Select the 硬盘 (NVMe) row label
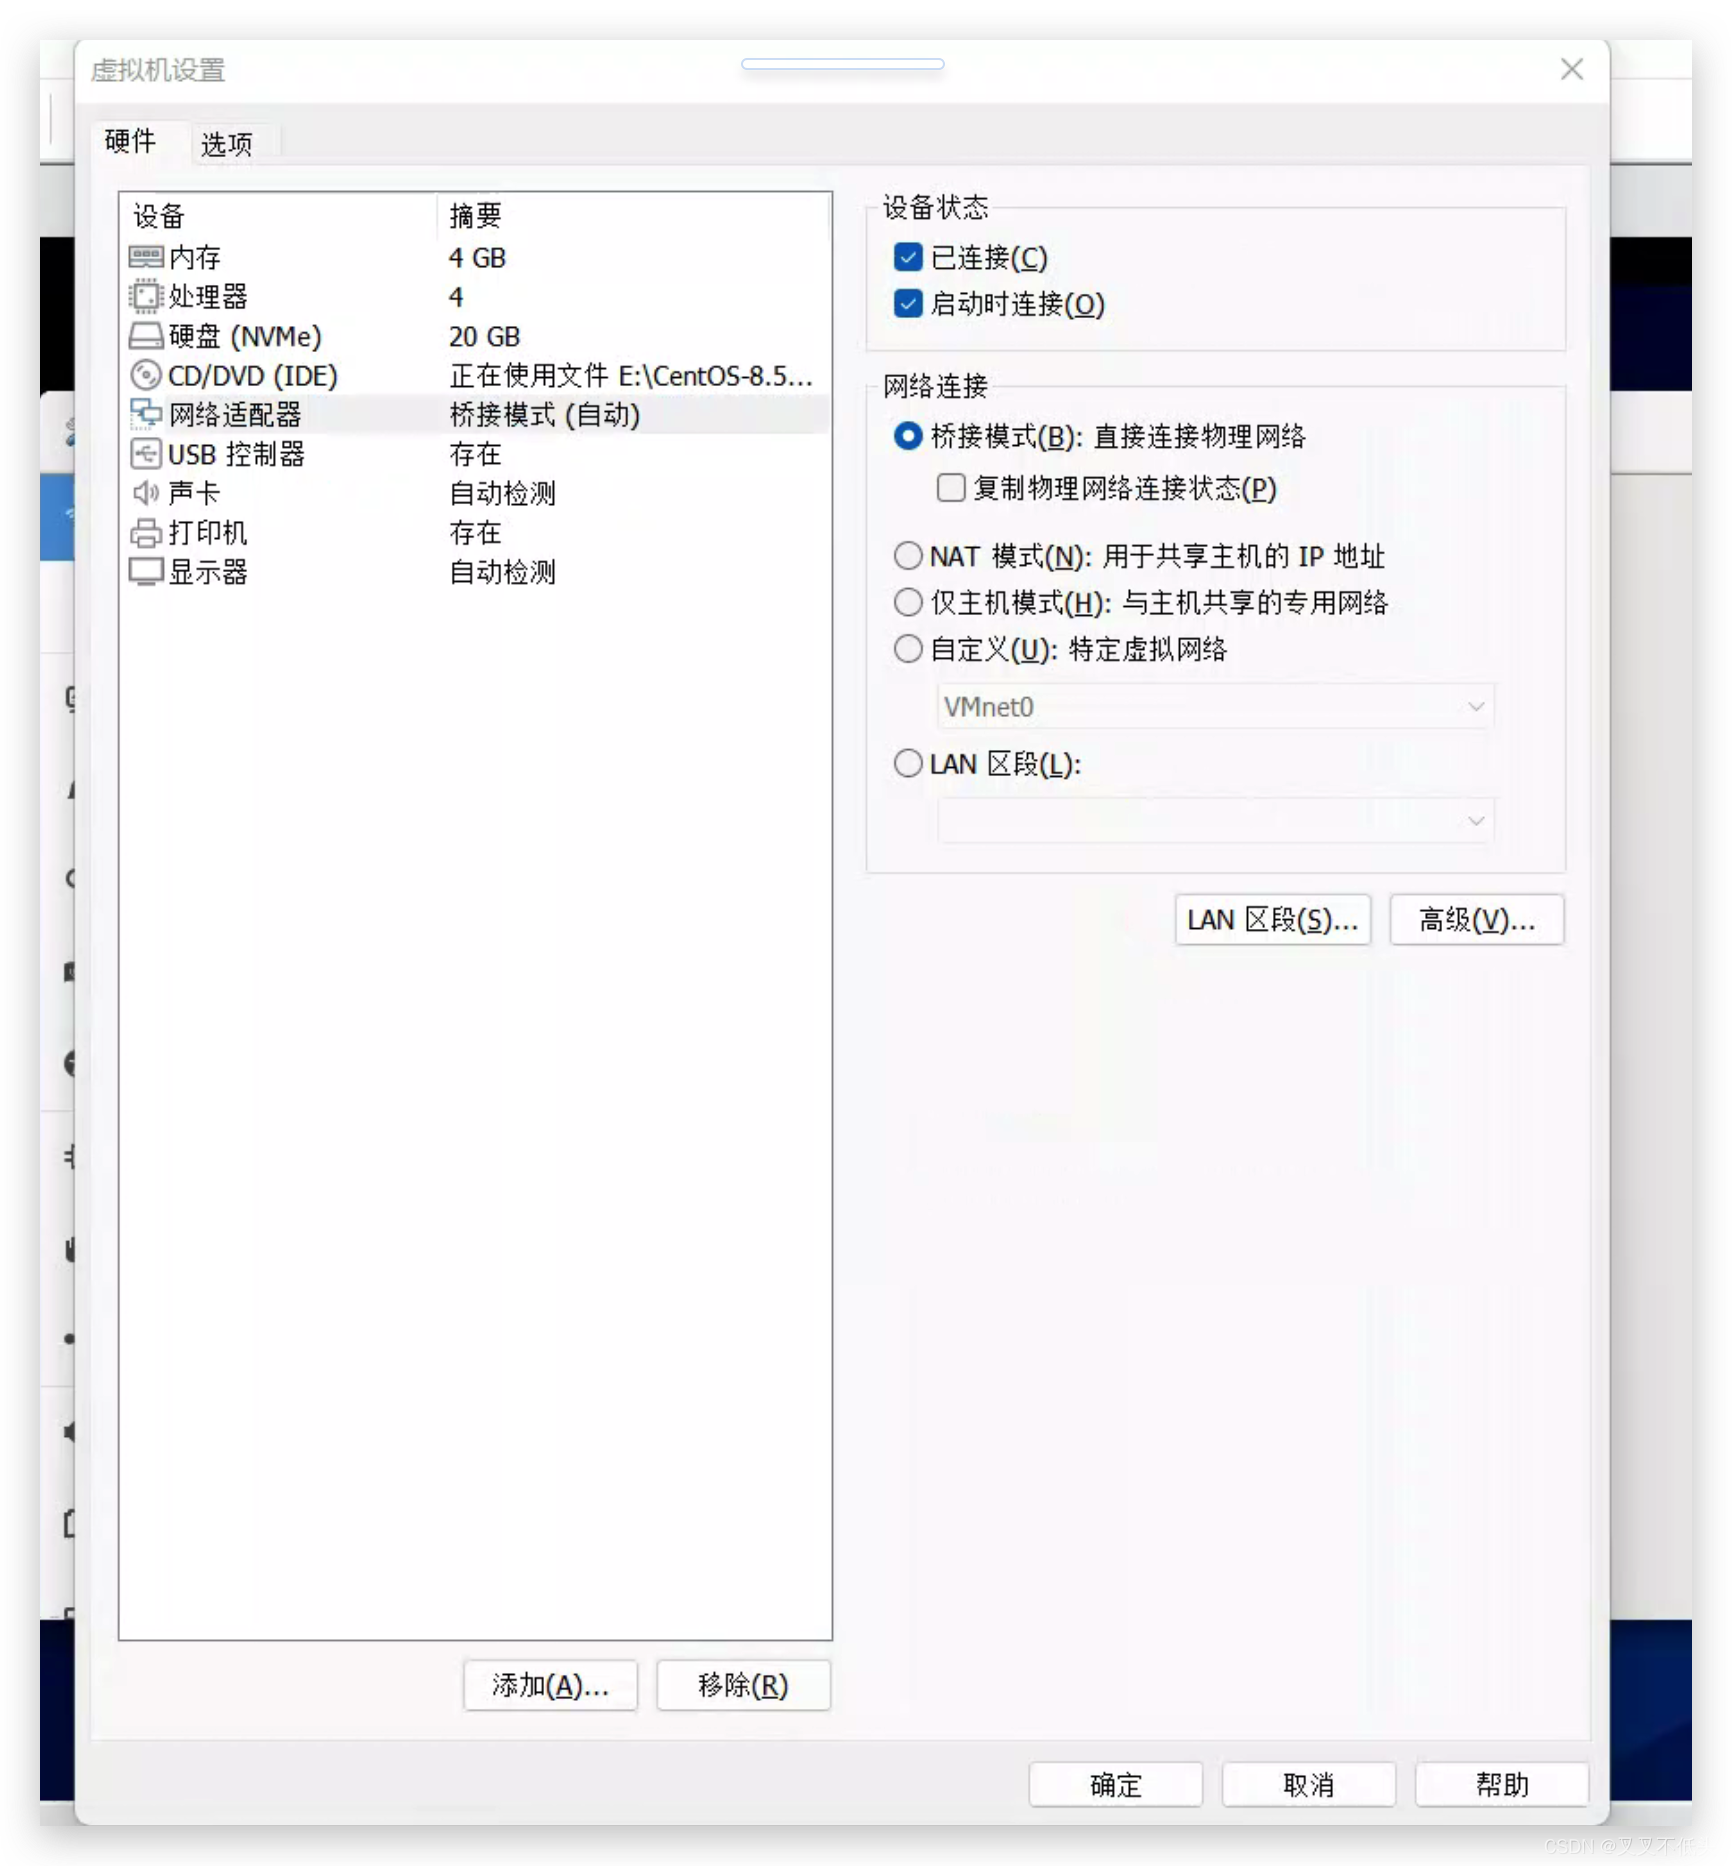This screenshot has width=1732, height=1866. coord(245,336)
